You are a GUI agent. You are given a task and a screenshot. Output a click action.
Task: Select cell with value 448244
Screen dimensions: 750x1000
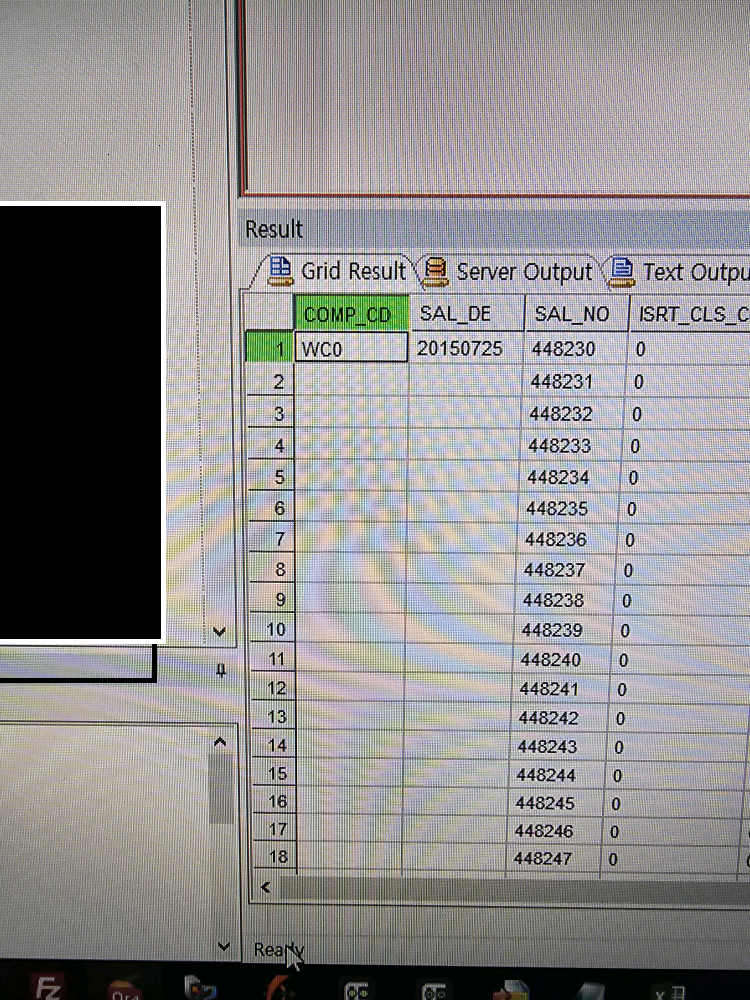click(x=556, y=775)
